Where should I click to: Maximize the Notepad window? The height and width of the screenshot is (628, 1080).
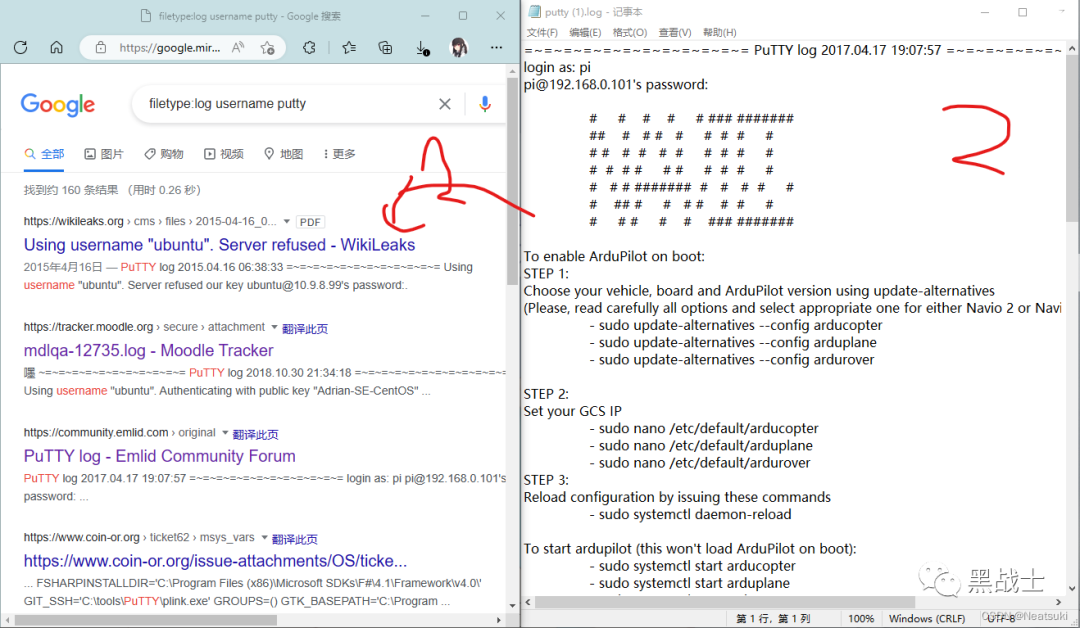click(1022, 12)
